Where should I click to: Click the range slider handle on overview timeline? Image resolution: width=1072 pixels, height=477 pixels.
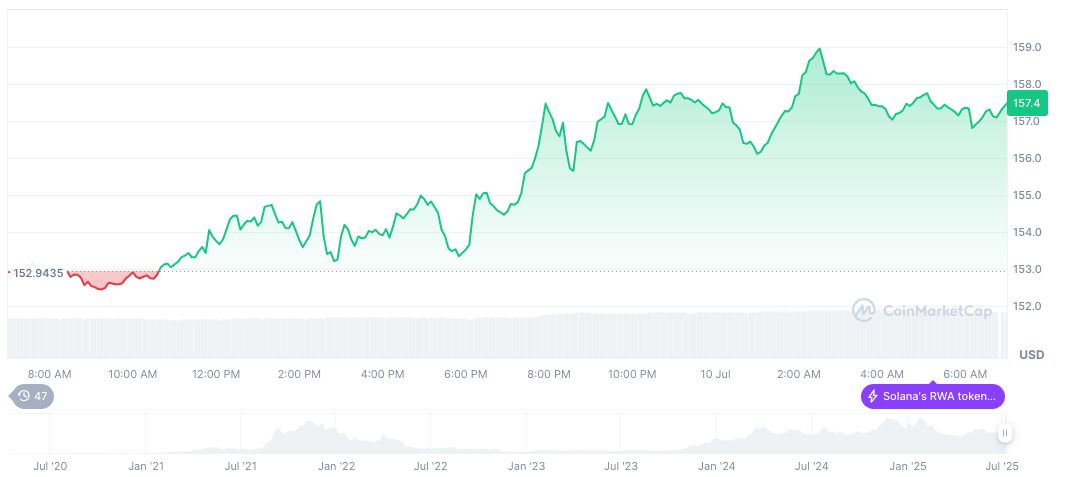pos(1004,433)
